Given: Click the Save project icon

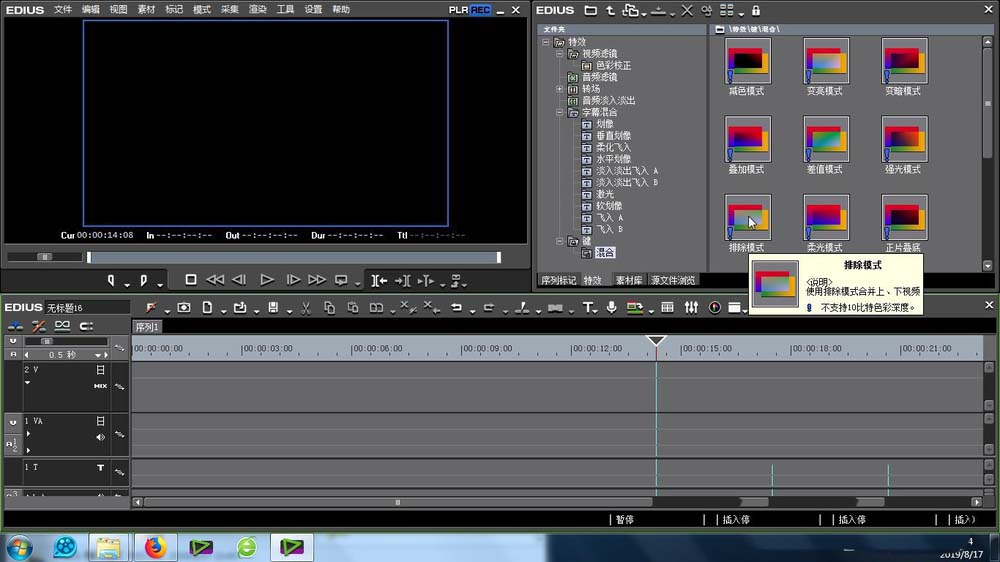Looking at the screenshot, I should [x=273, y=308].
